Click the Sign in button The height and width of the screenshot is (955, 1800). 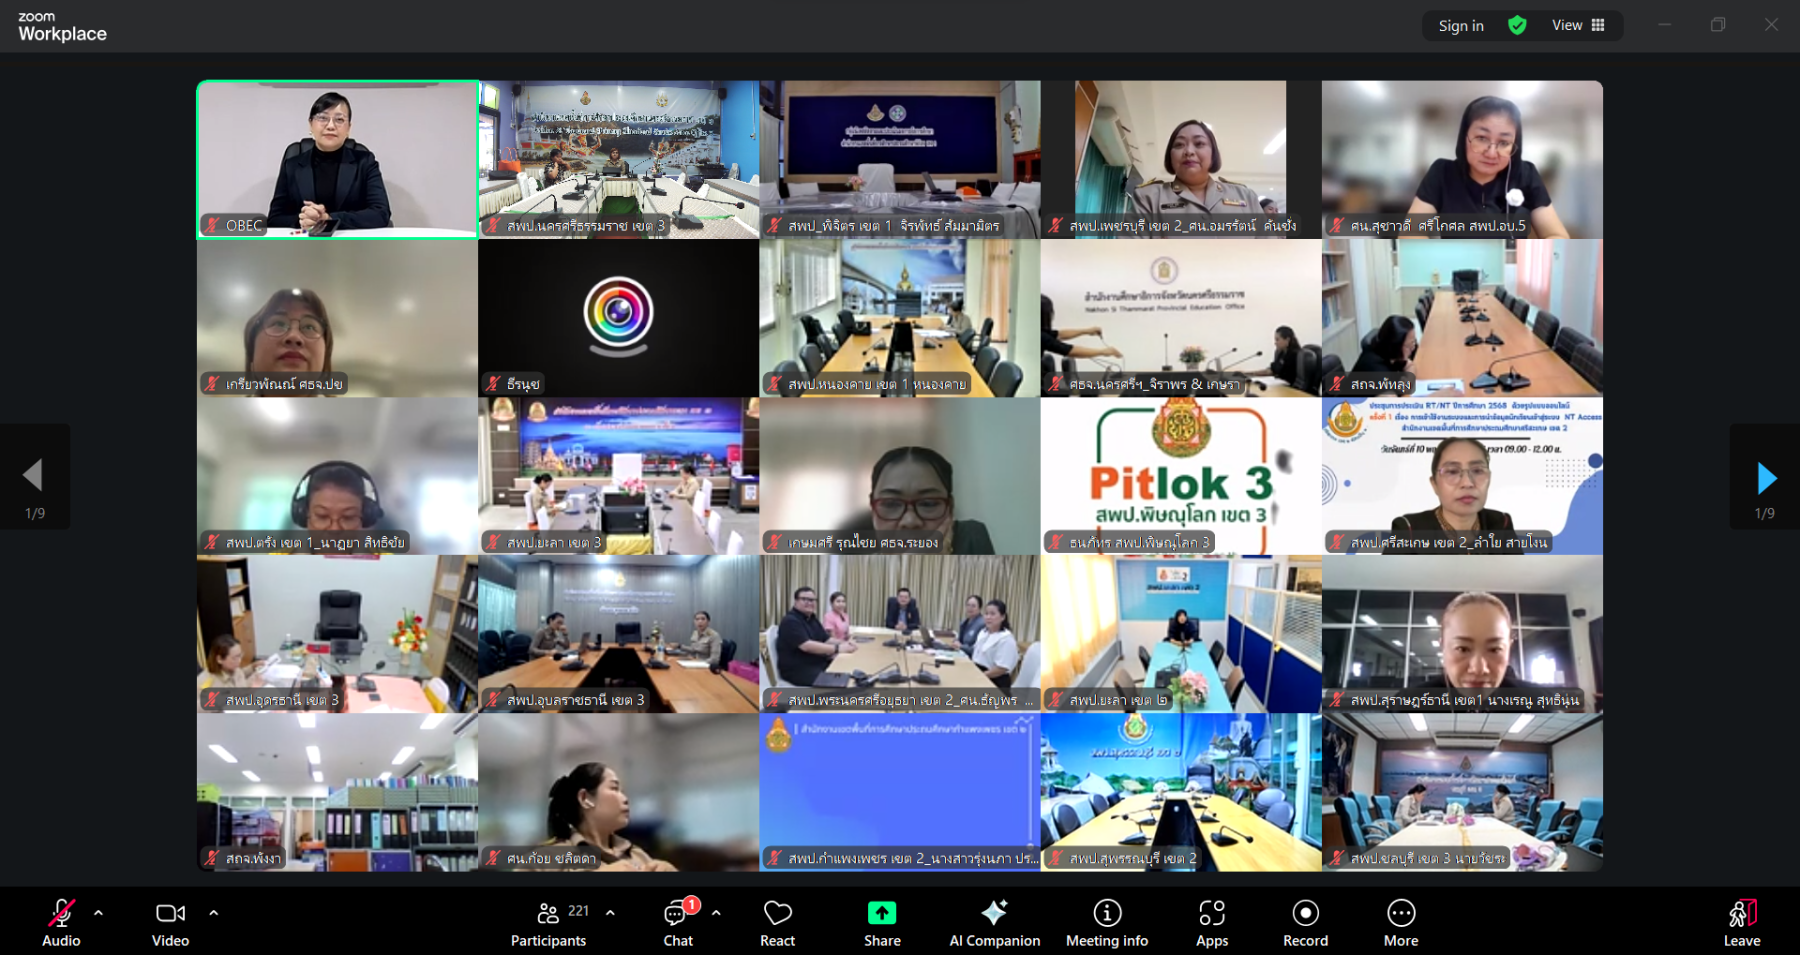(x=1460, y=26)
